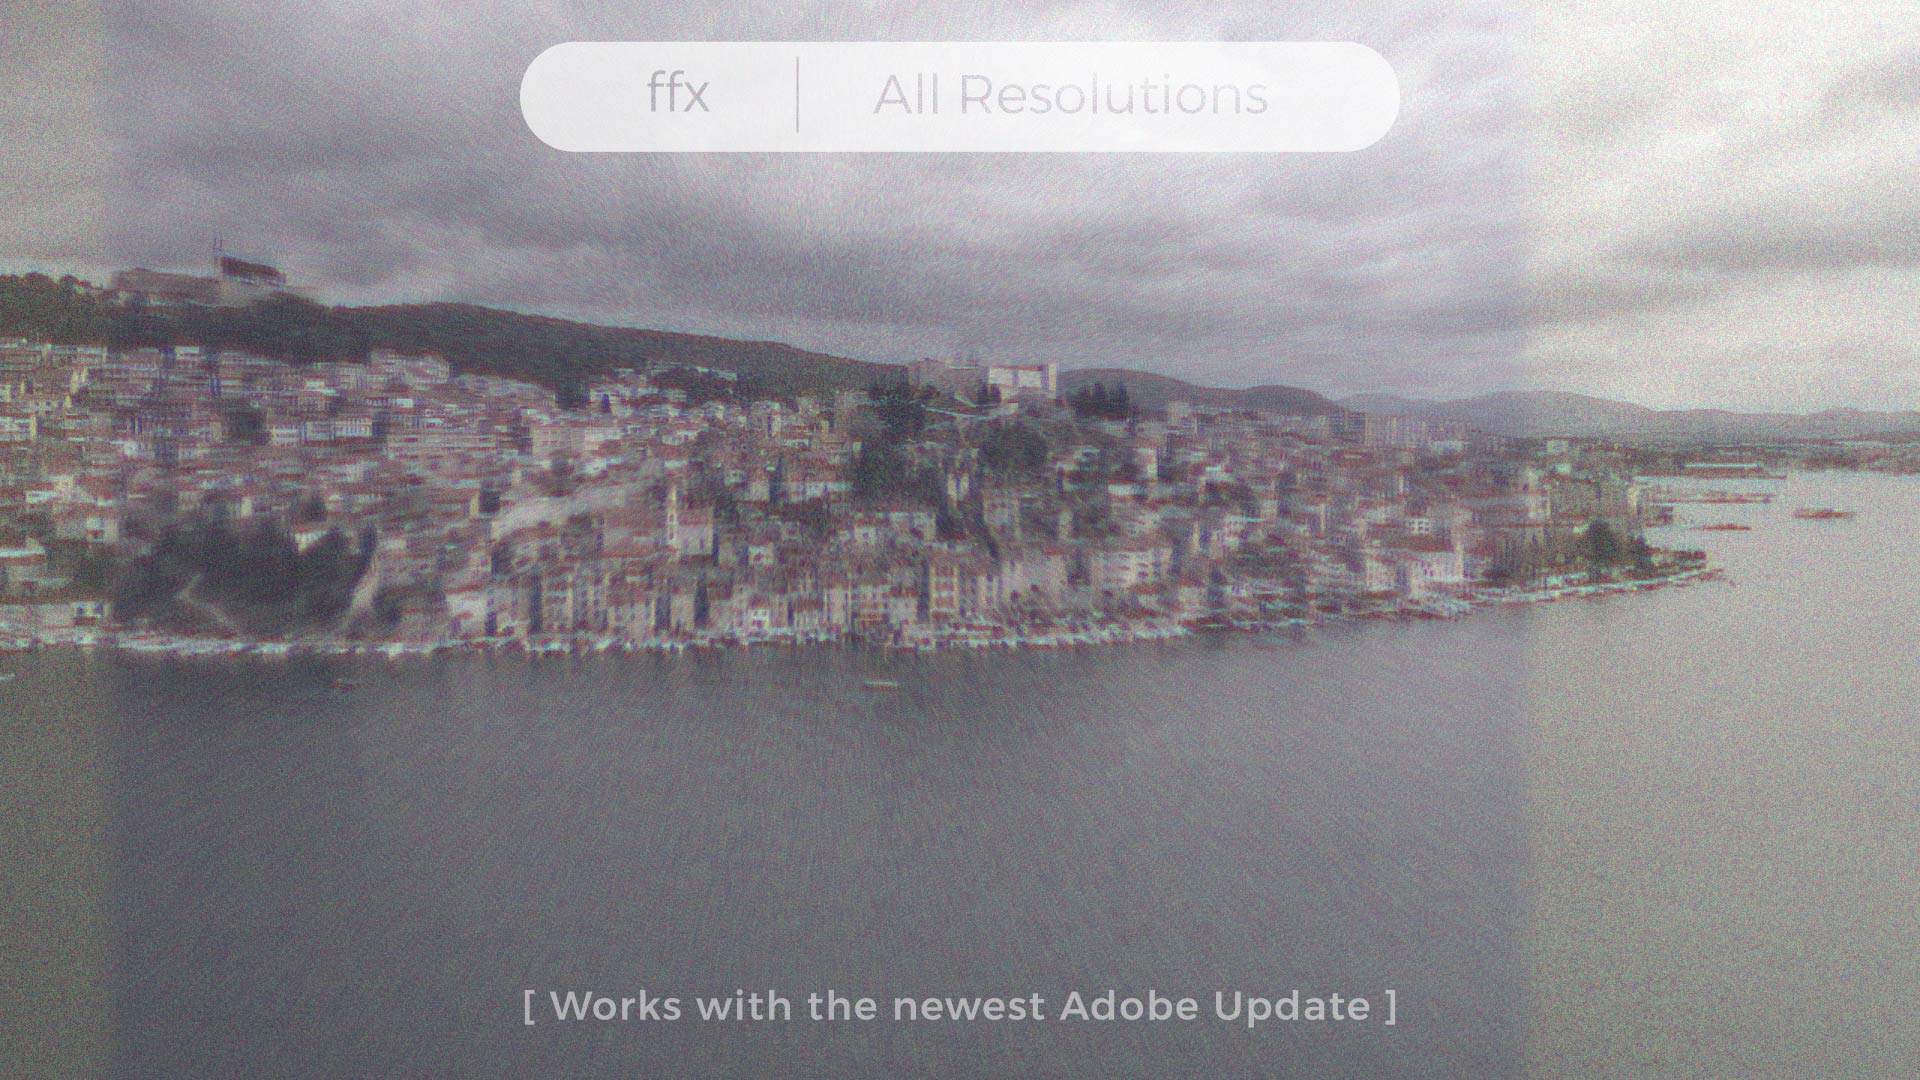Screen dimensions: 1920x1080
Task: Click the large white building above town center
Action: [x=1020, y=379]
